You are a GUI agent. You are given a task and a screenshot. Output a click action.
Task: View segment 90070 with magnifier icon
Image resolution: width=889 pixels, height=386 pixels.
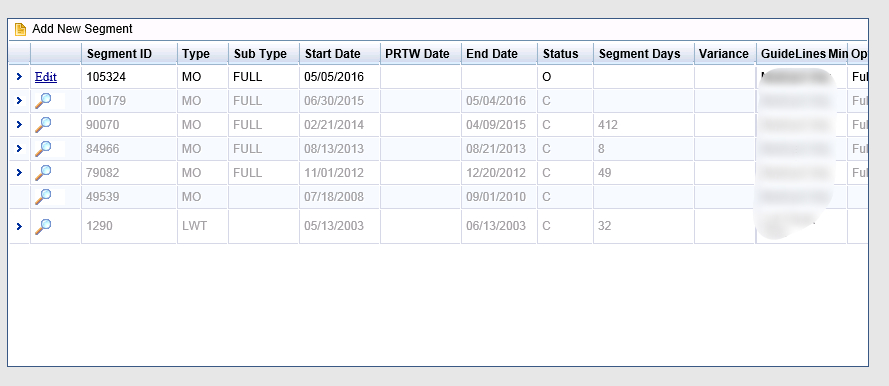[x=43, y=125]
